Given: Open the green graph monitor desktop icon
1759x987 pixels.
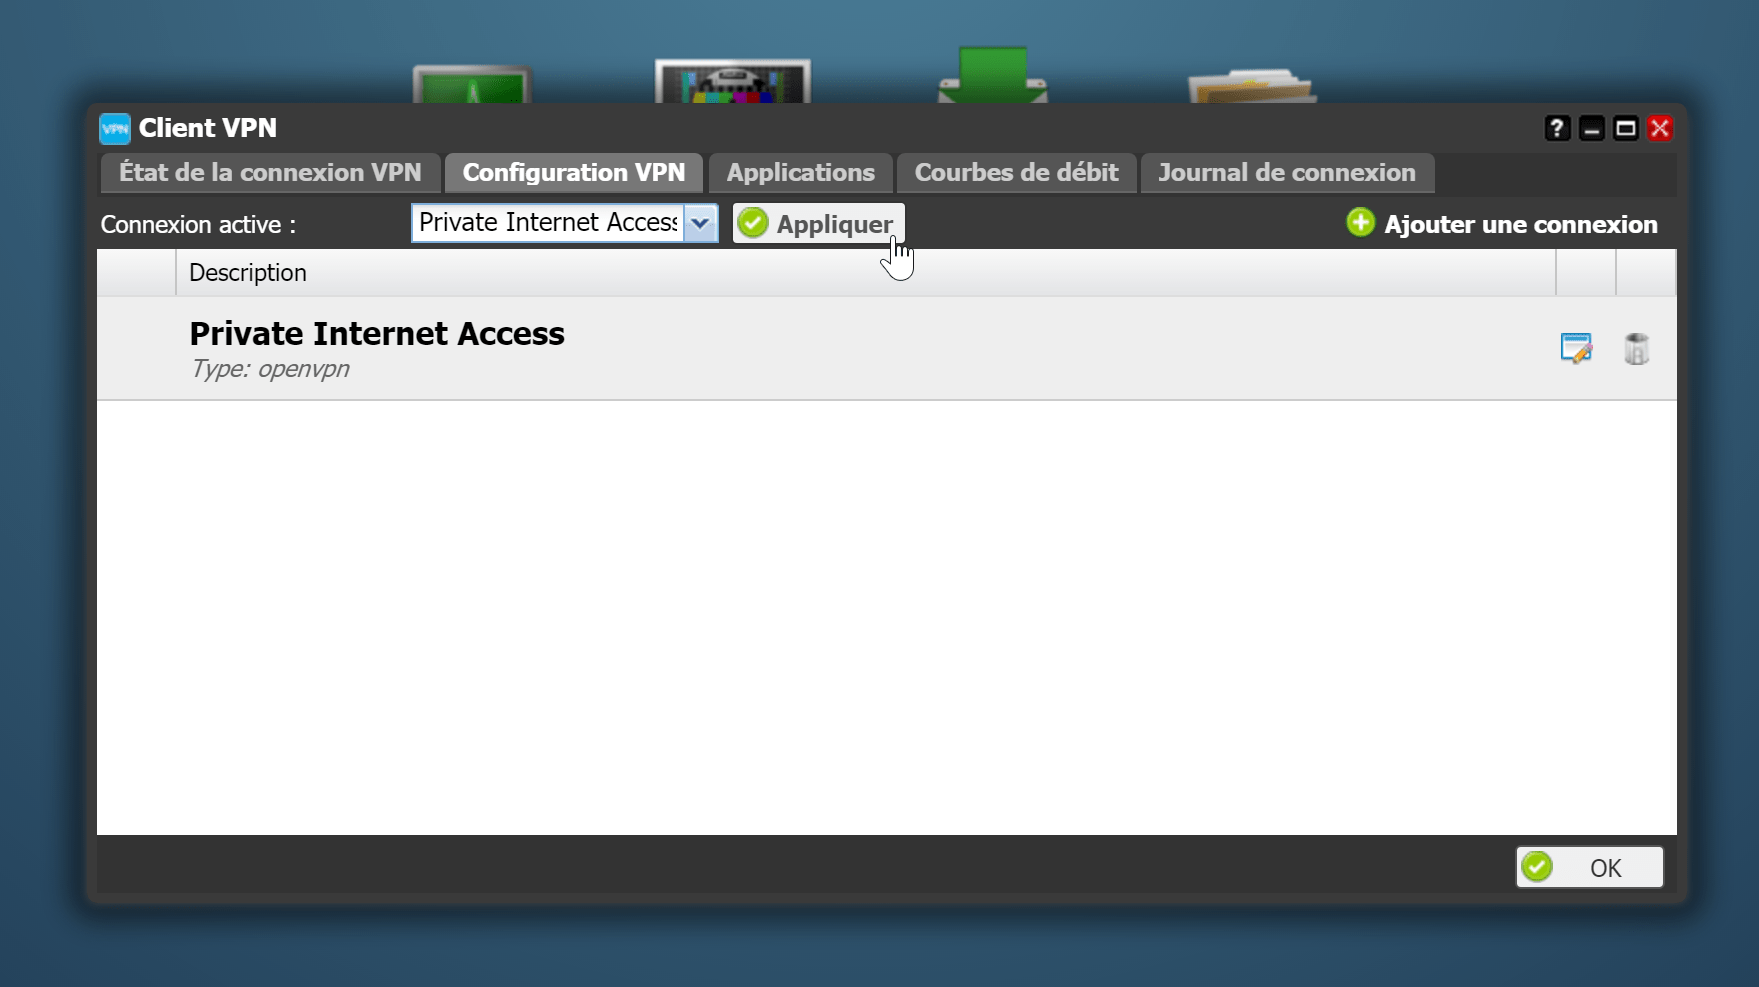Looking at the screenshot, I should [x=472, y=83].
